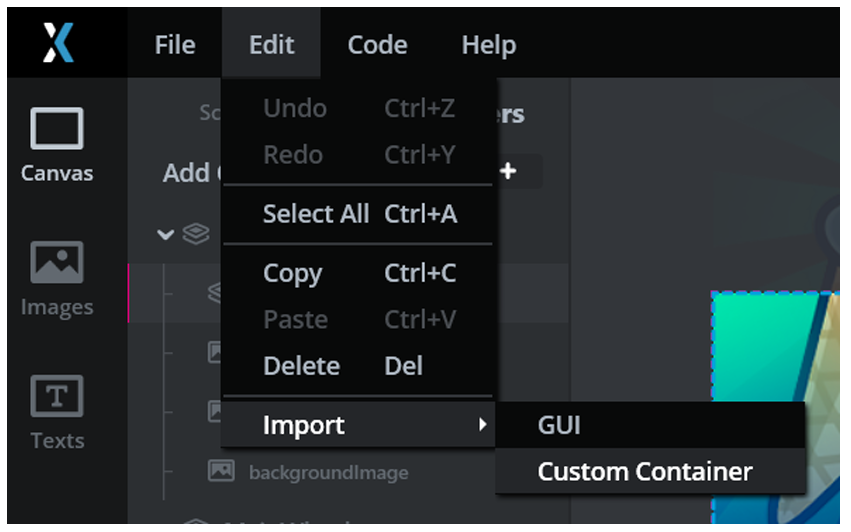
Task: Click the app logo icon
Action: [58, 44]
